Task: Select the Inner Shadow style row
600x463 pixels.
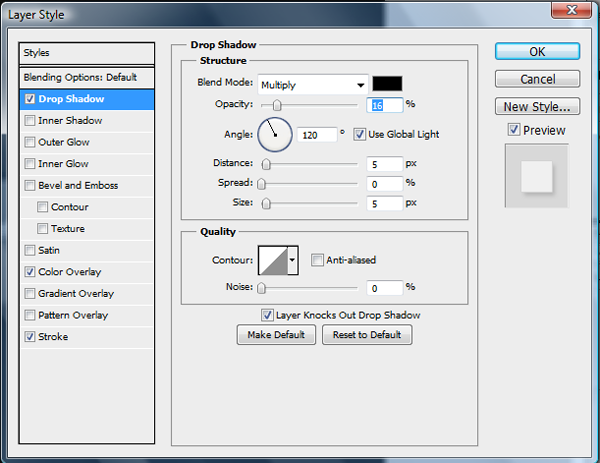Action: coord(87,121)
